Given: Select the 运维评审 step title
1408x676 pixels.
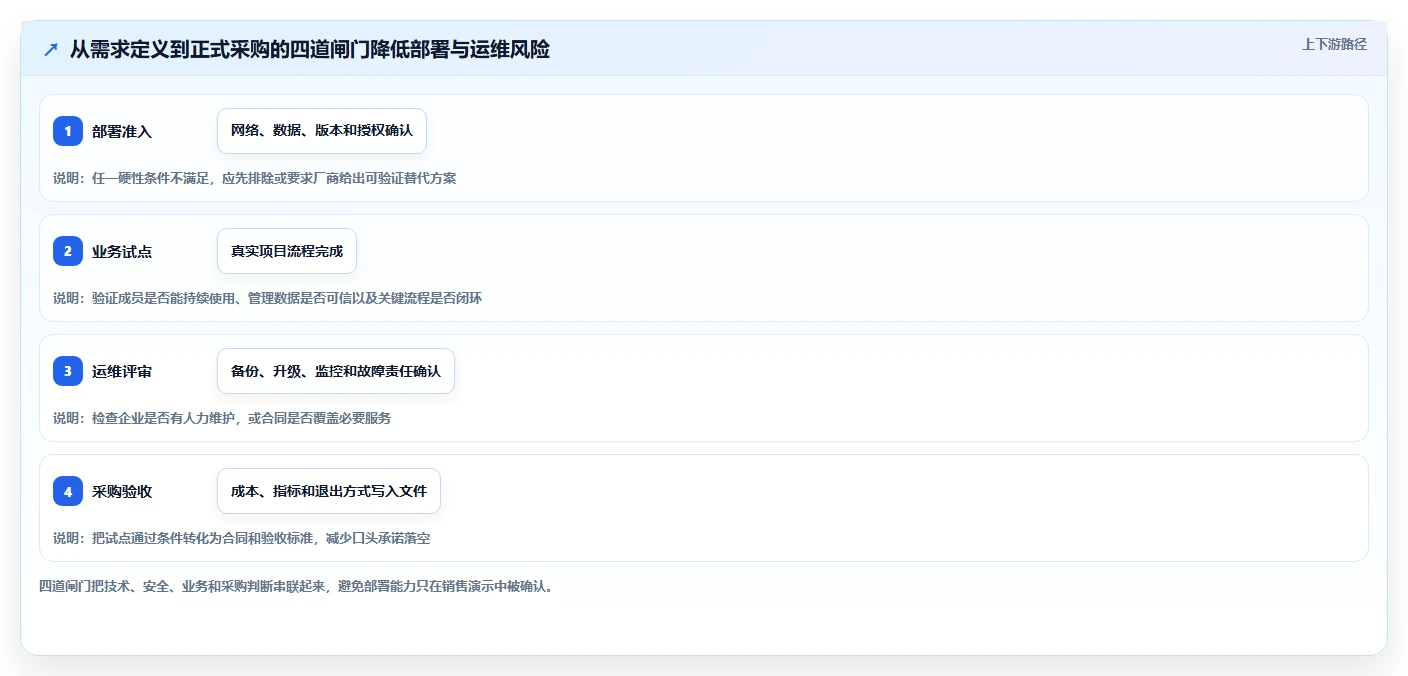Looking at the screenshot, I should (x=122, y=371).
